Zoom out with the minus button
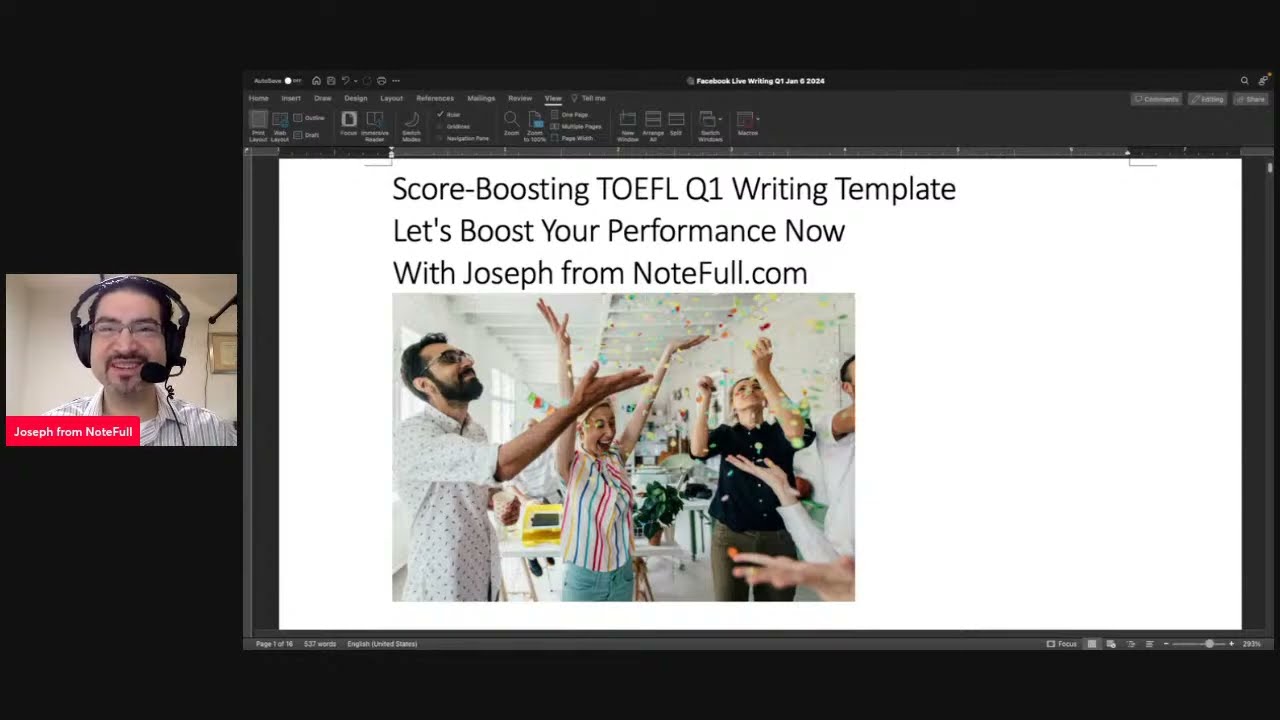Image resolution: width=1280 pixels, height=720 pixels. [1166, 644]
